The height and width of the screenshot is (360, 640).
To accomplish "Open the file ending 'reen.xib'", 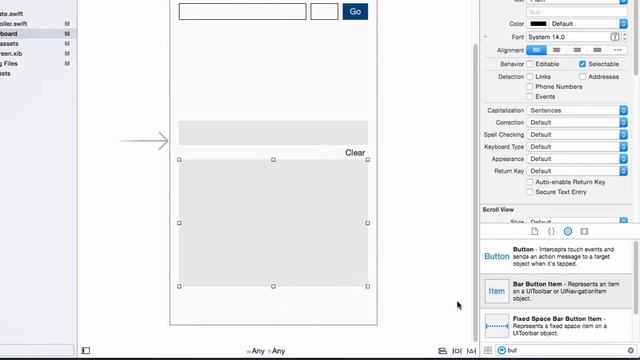I will click(x=11, y=53).
